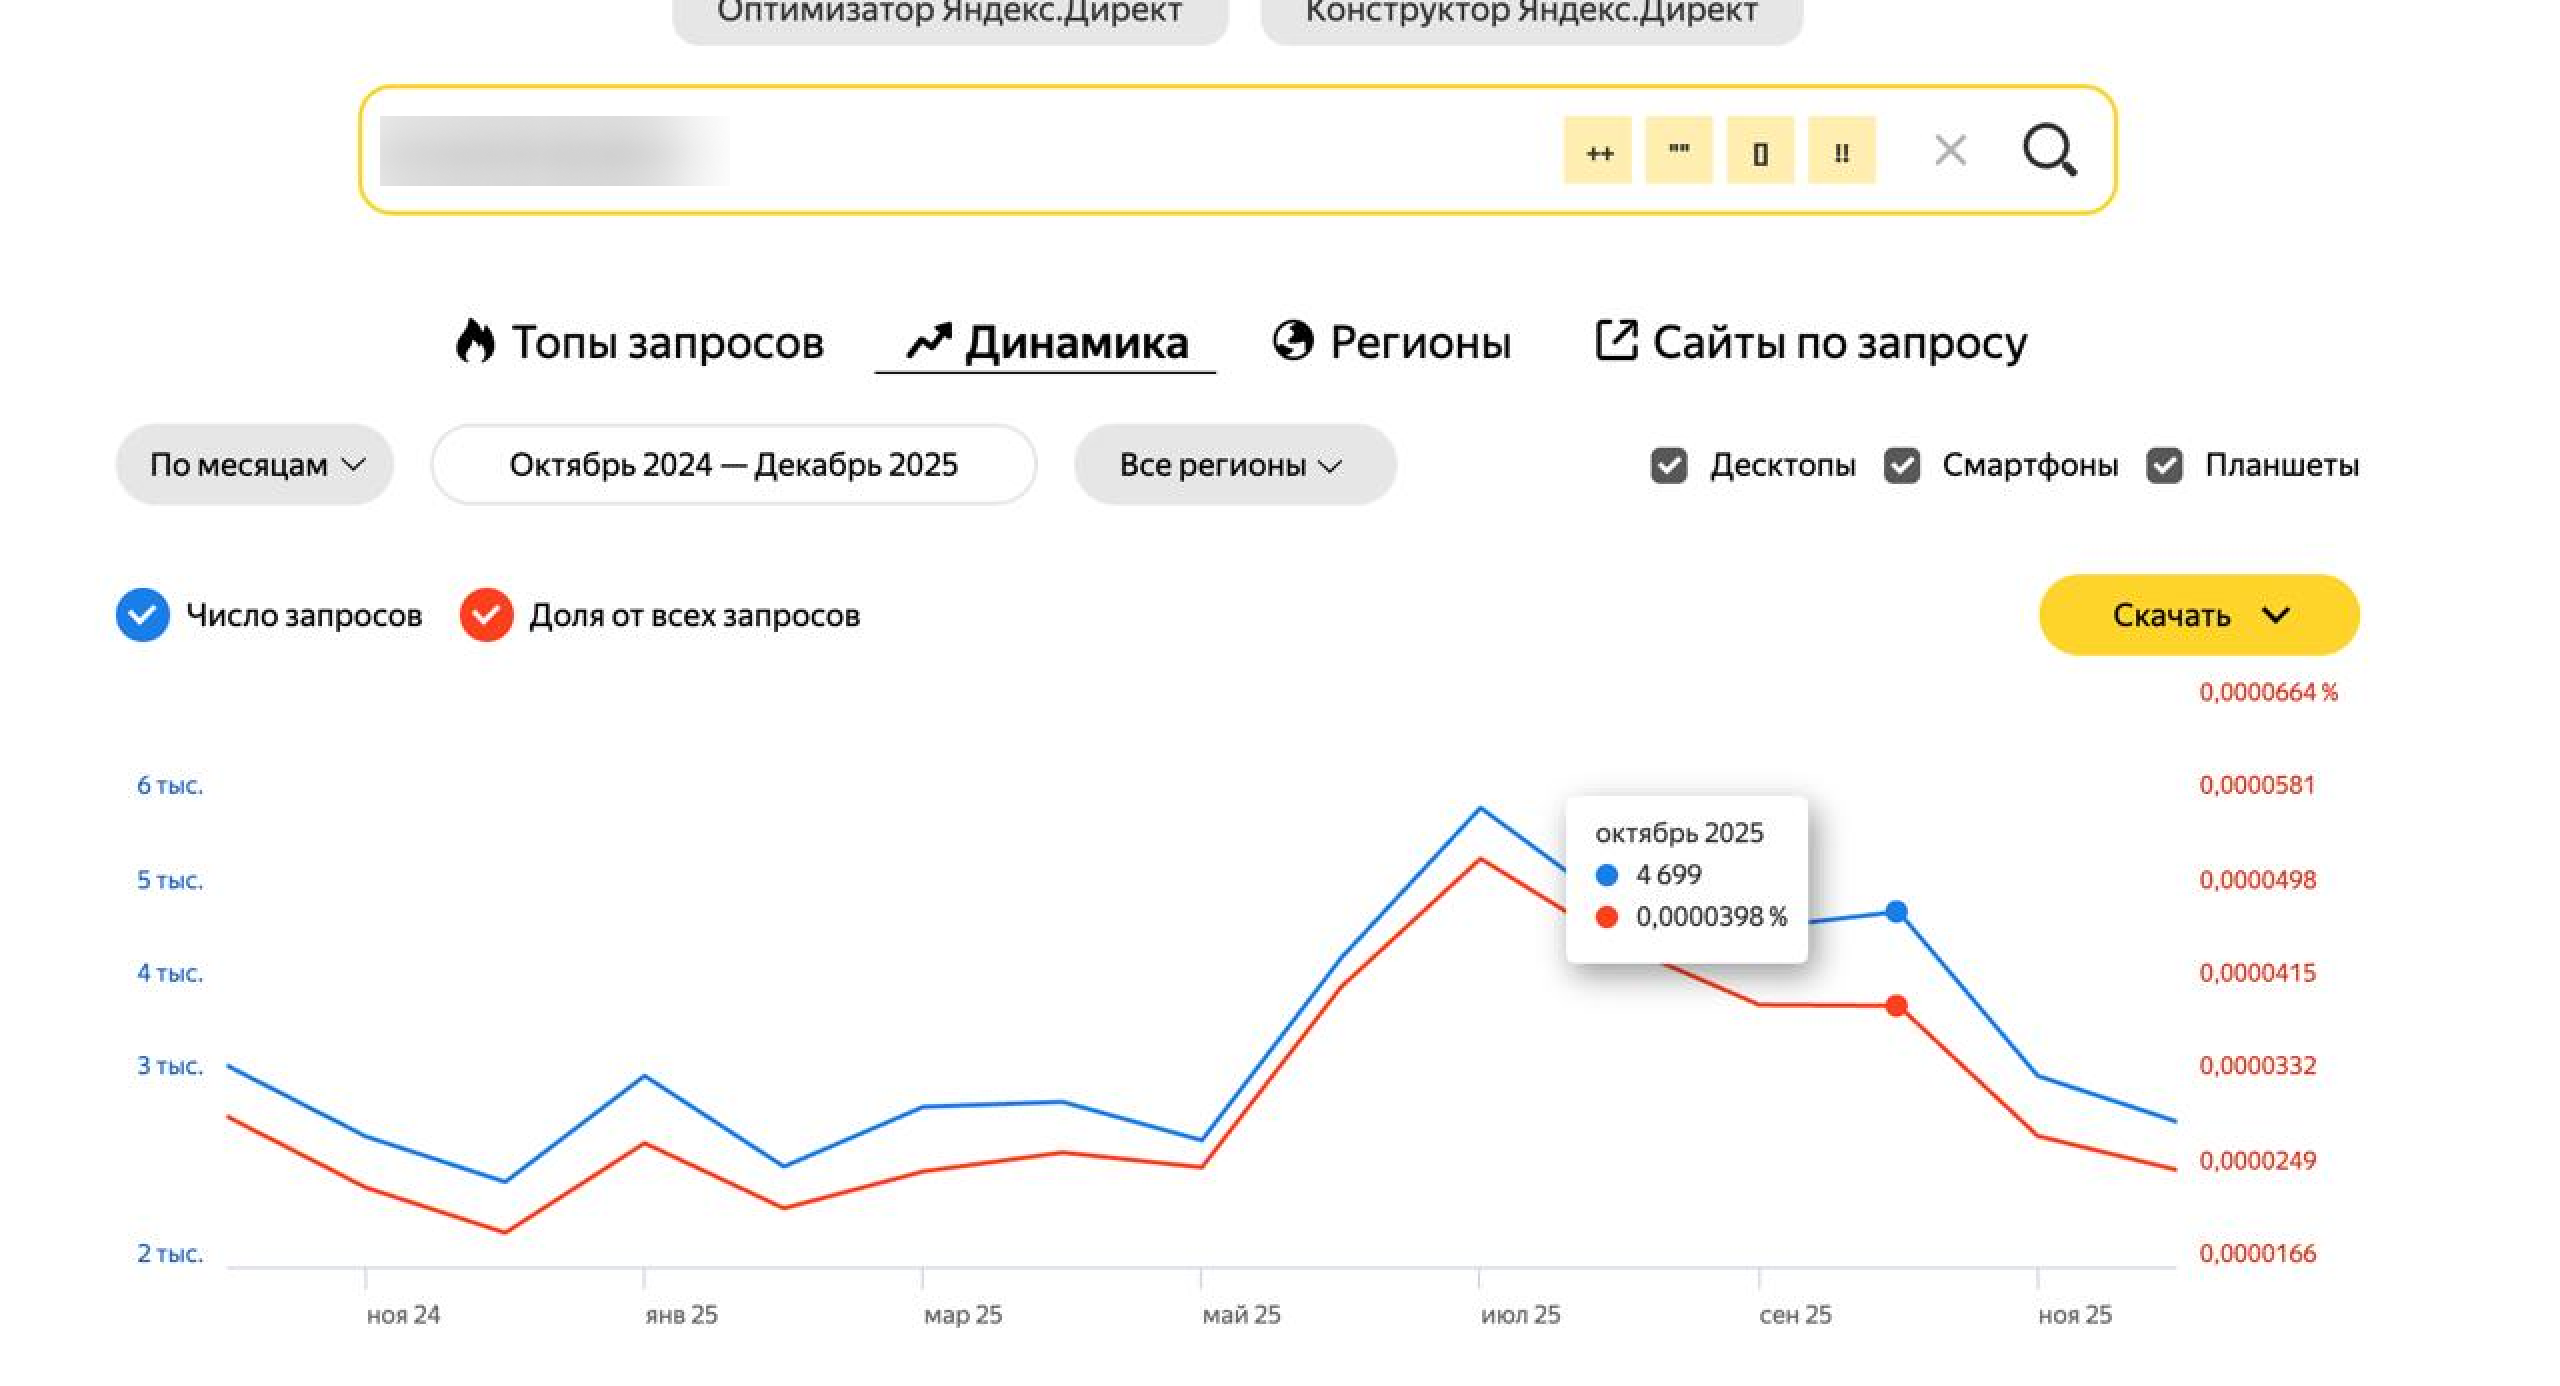Click the external link icon near Сайты по запросу

click(1616, 340)
